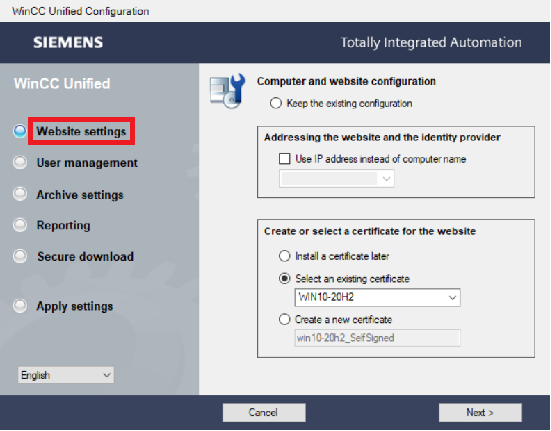Click the Website settings step indicator bubble
This screenshot has height=431, width=551.
pos(20,131)
